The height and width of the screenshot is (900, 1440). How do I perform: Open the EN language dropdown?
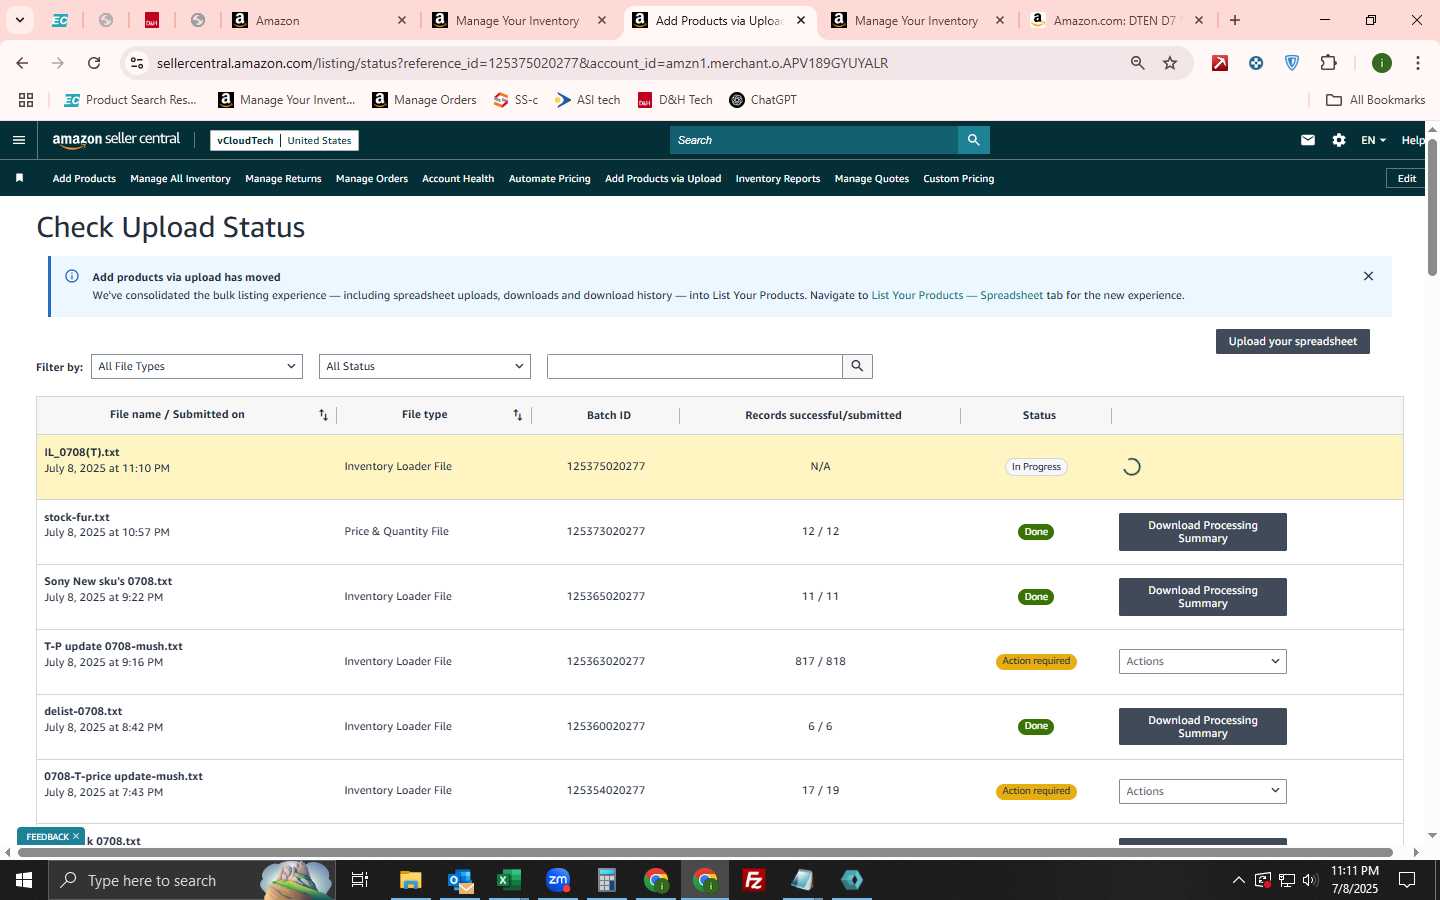click(x=1373, y=140)
